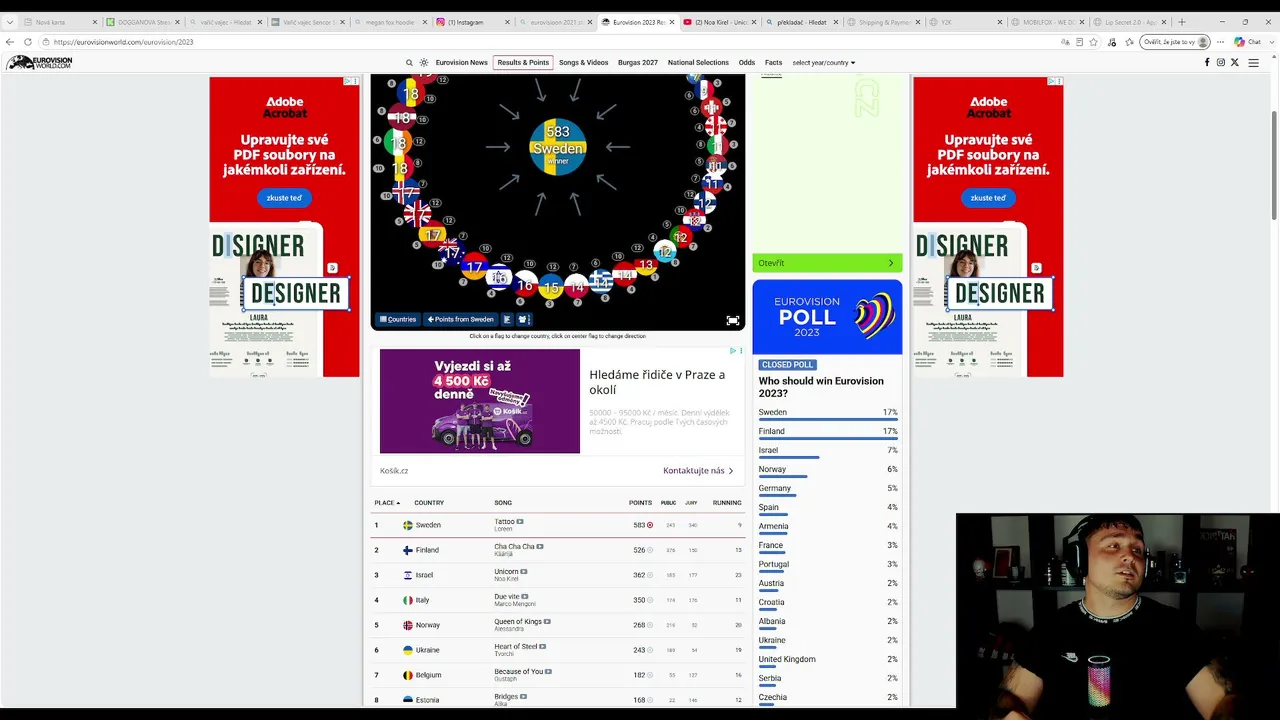The height and width of the screenshot is (720, 1280).
Task: Click the Eurovision Poll 2023 banner
Action: pyautogui.click(x=827, y=317)
